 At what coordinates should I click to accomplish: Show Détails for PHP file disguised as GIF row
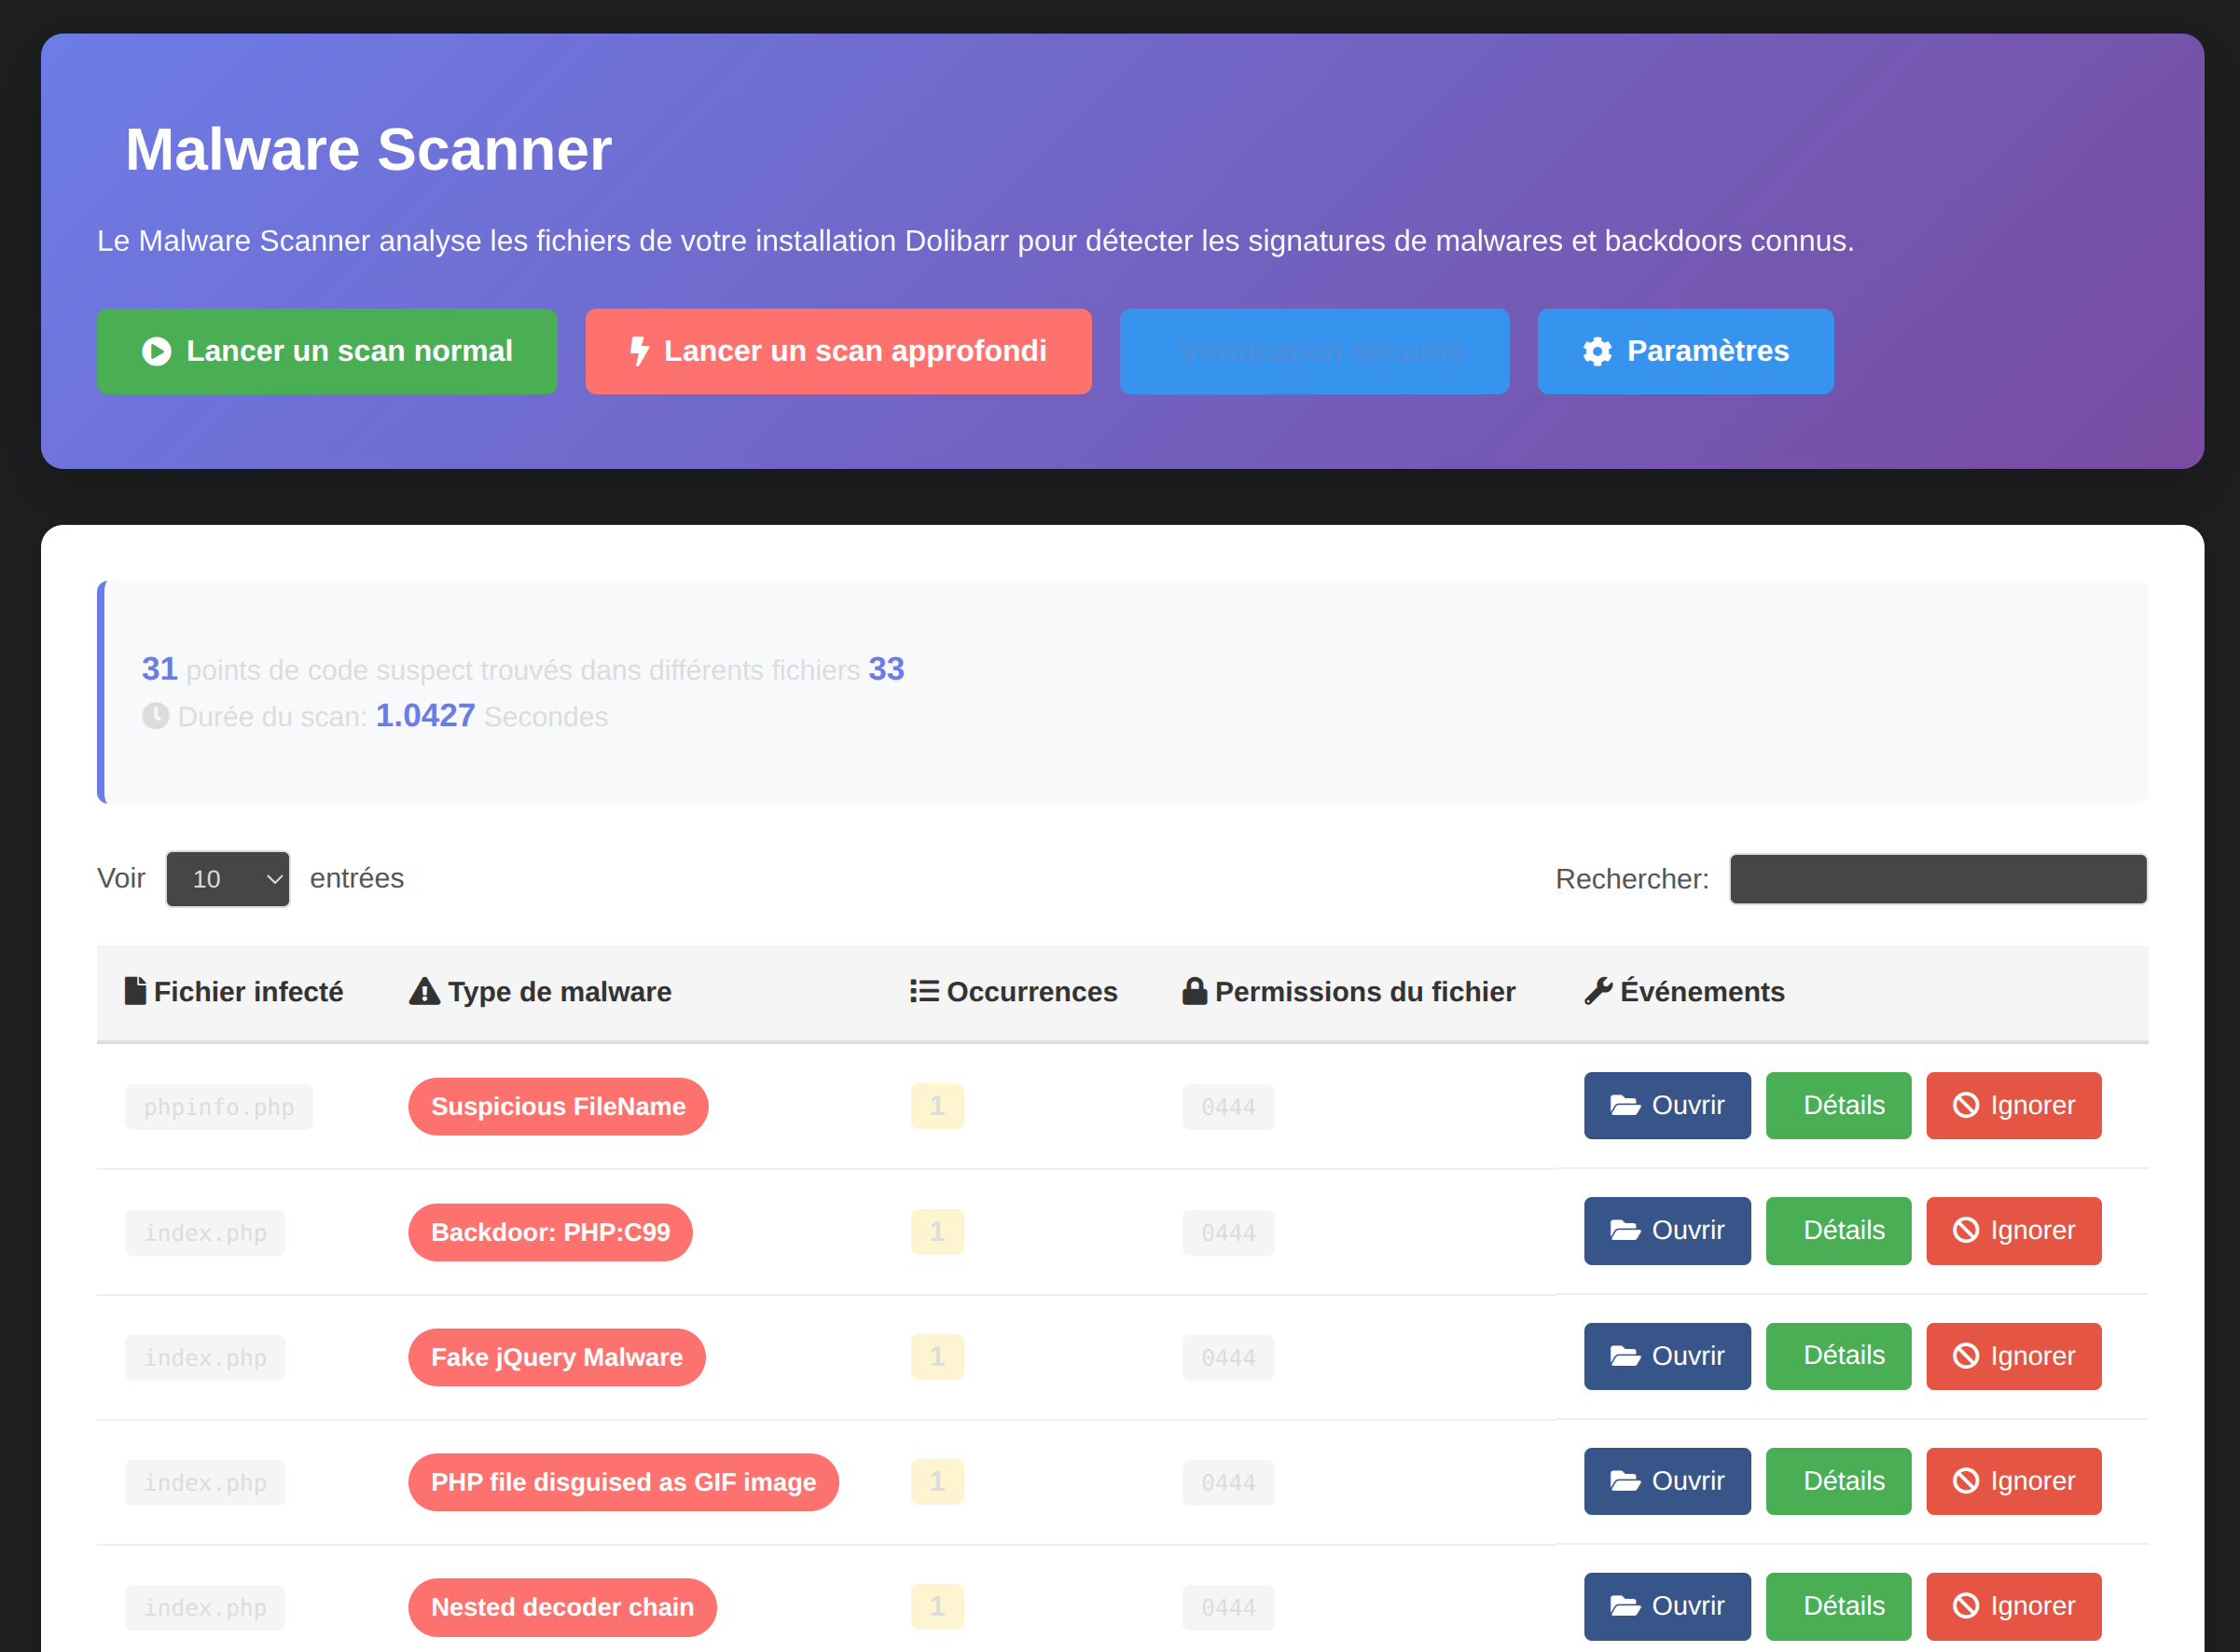(1838, 1481)
